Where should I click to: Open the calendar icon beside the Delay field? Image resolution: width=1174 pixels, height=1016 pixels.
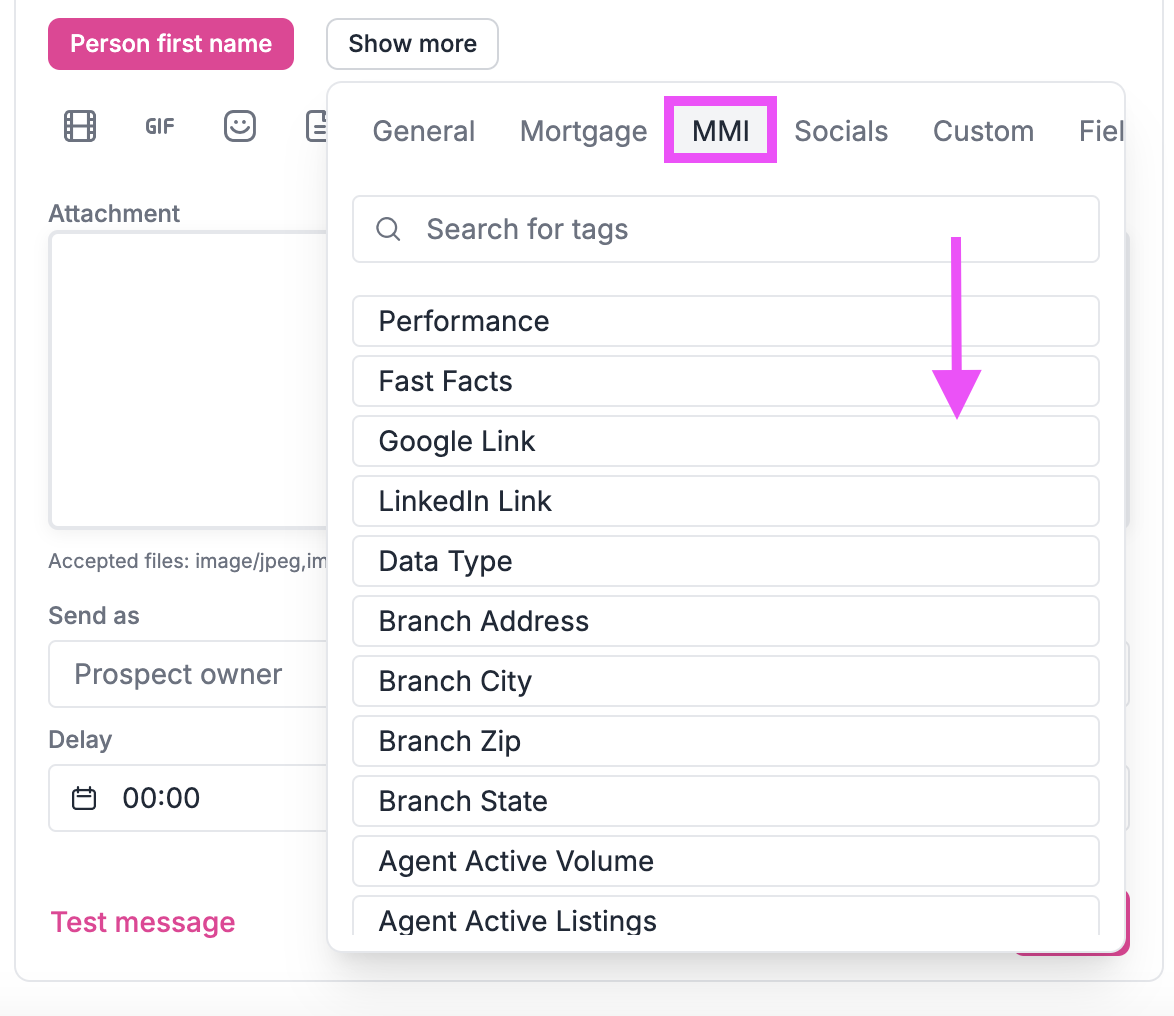pos(83,798)
